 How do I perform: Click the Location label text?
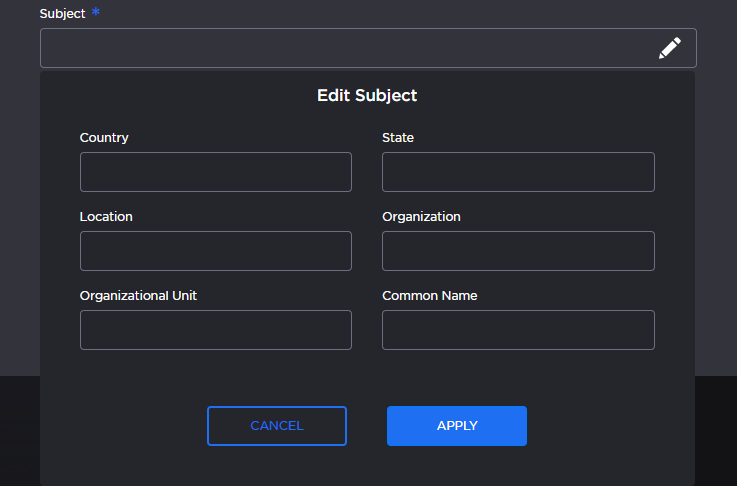point(106,217)
